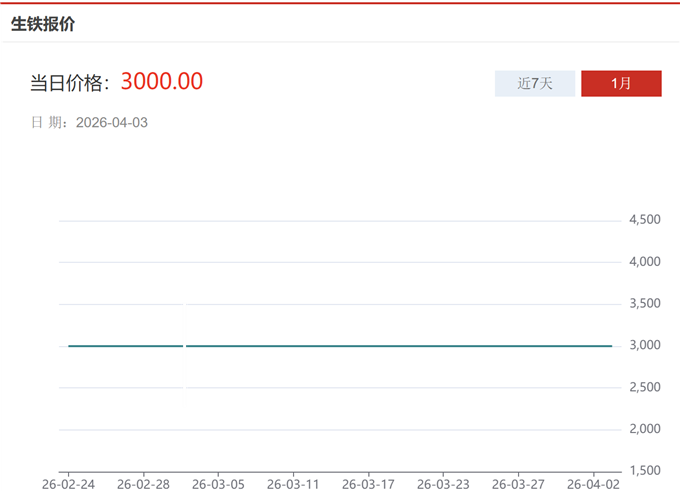Click the 2026-04-03 date text
This screenshot has width=680, height=492.
112,123
